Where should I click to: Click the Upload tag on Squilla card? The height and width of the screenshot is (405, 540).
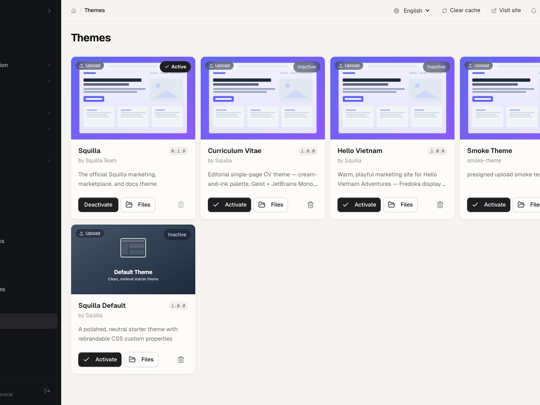(90, 65)
